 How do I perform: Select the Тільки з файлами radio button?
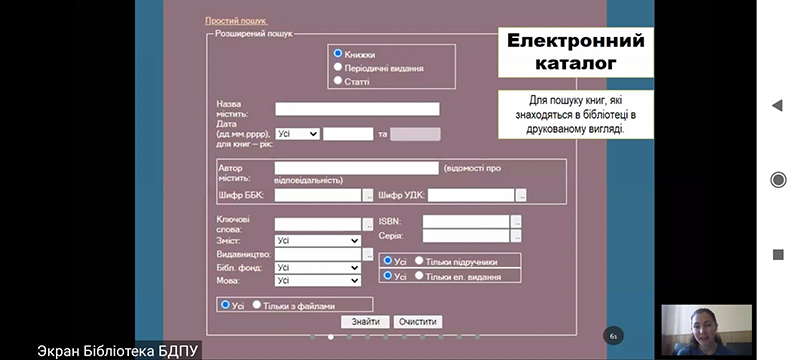click(257, 304)
